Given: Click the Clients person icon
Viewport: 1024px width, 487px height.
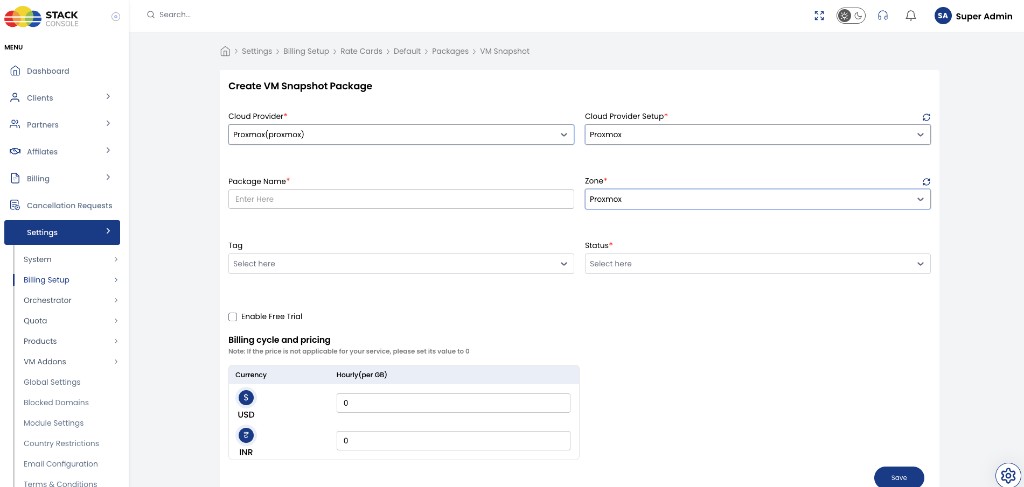Looking at the screenshot, I should click(x=15, y=97).
